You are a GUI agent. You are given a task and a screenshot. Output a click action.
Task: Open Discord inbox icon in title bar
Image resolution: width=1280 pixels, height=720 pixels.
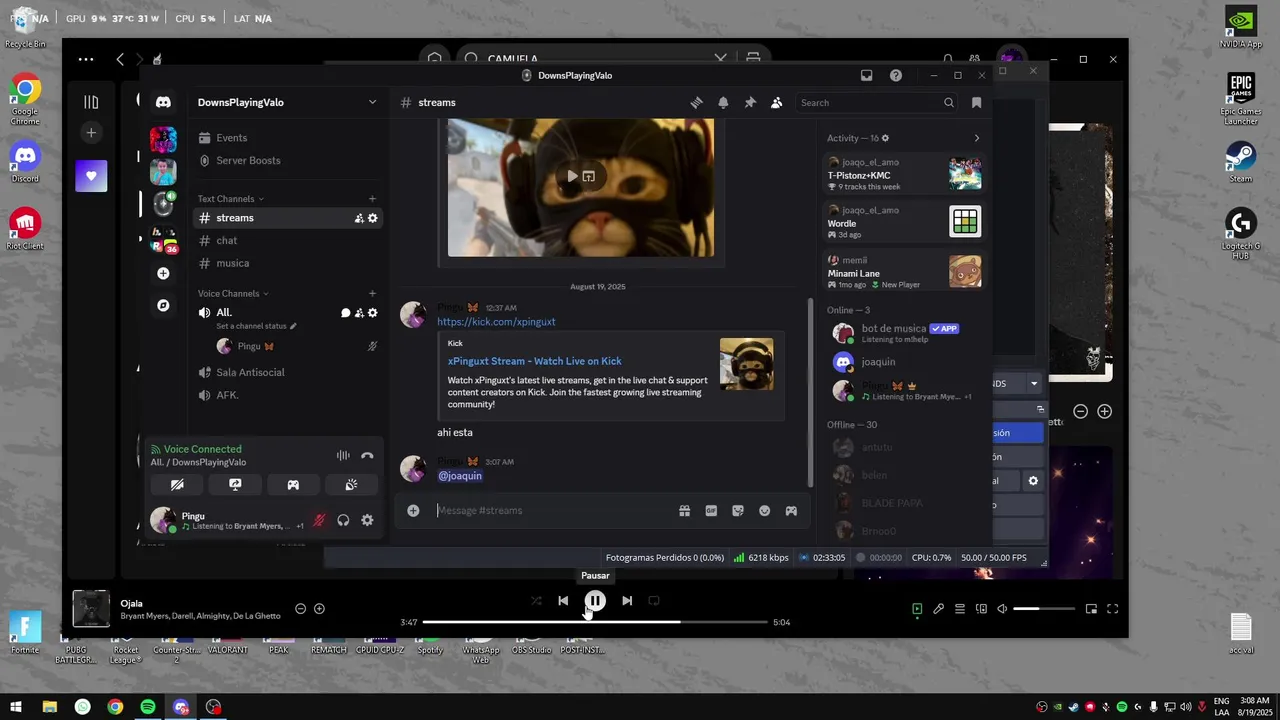(x=866, y=75)
